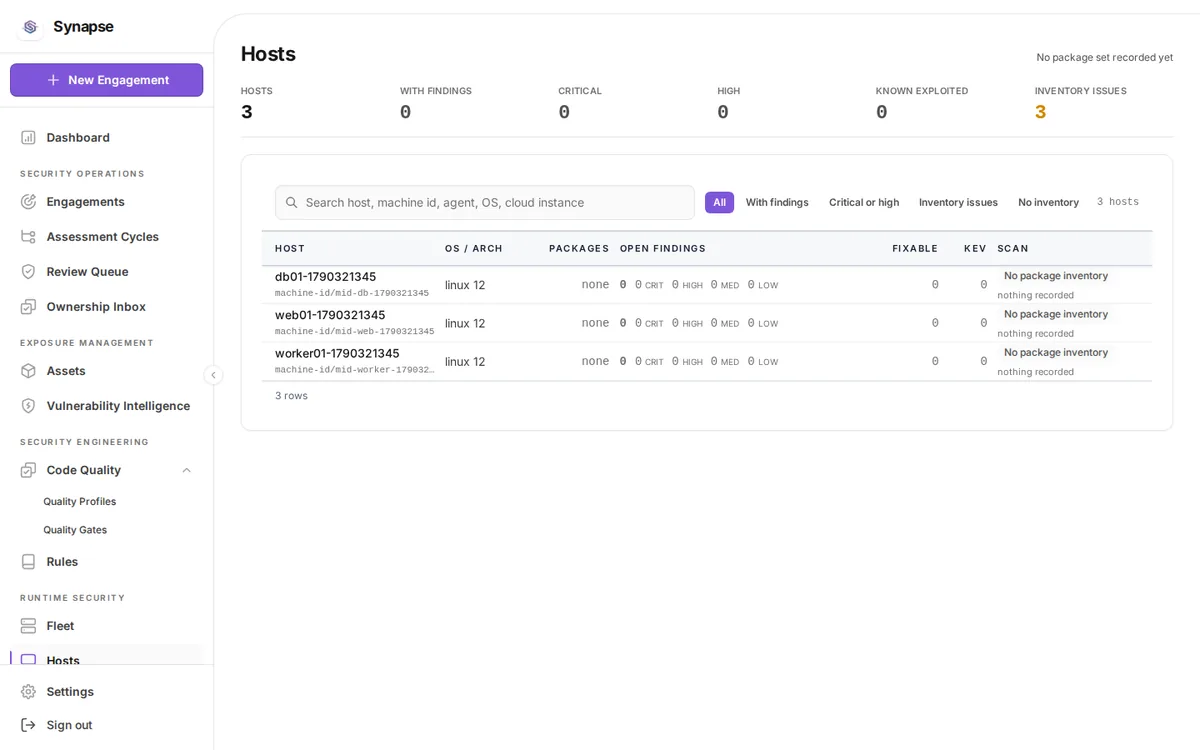This screenshot has width=1200, height=750.
Task: Click the Vulnerability Intelligence shield icon
Action: (x=28, y=406)
